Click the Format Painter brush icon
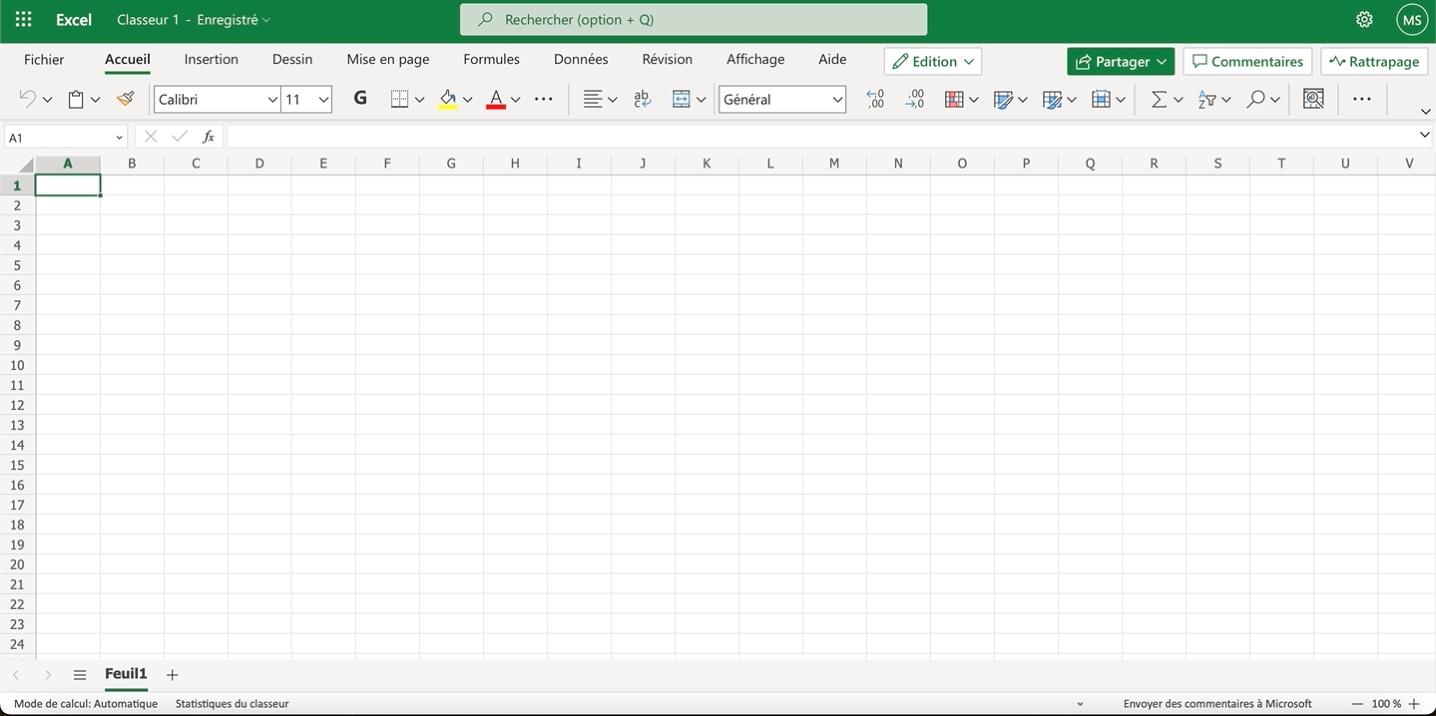Screen dimensions: 1436x716 click(125, 99)
